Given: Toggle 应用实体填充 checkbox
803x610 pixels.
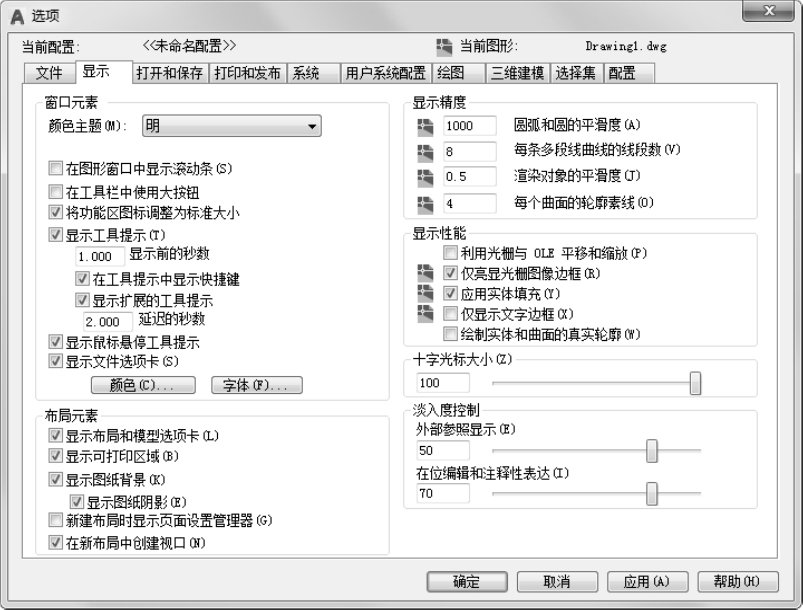Looking at the screenshot, I should click(x=450, y=293).
